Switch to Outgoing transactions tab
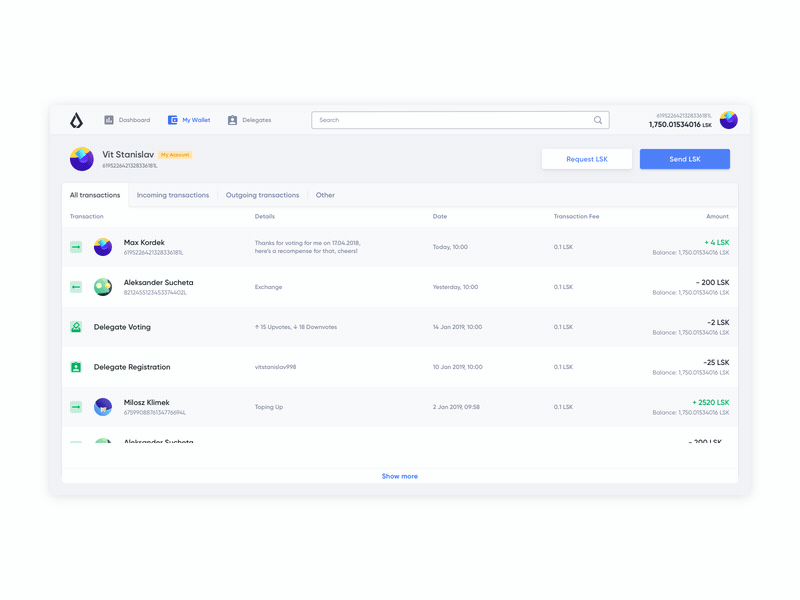The height and width of the screenshot is (600, 800). click(x=262, y=195)
